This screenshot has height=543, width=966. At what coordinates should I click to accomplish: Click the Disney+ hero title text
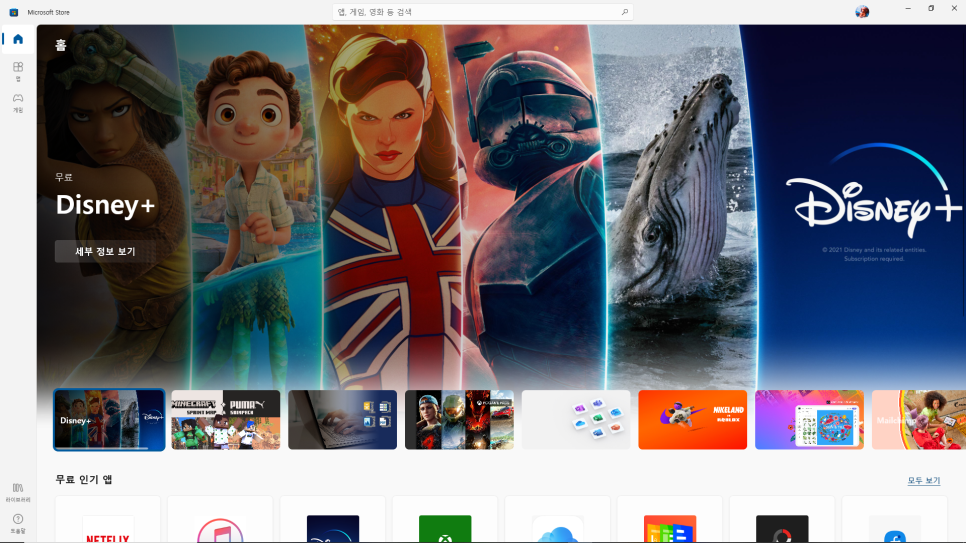pos(105,205)
